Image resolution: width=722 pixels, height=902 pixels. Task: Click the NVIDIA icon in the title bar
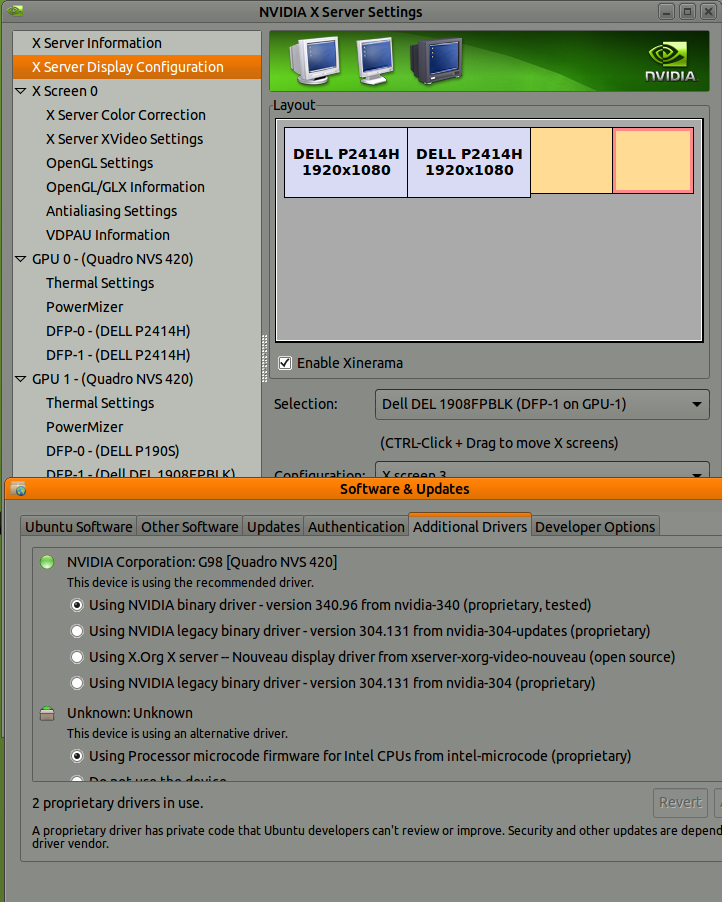click(14, 11)
